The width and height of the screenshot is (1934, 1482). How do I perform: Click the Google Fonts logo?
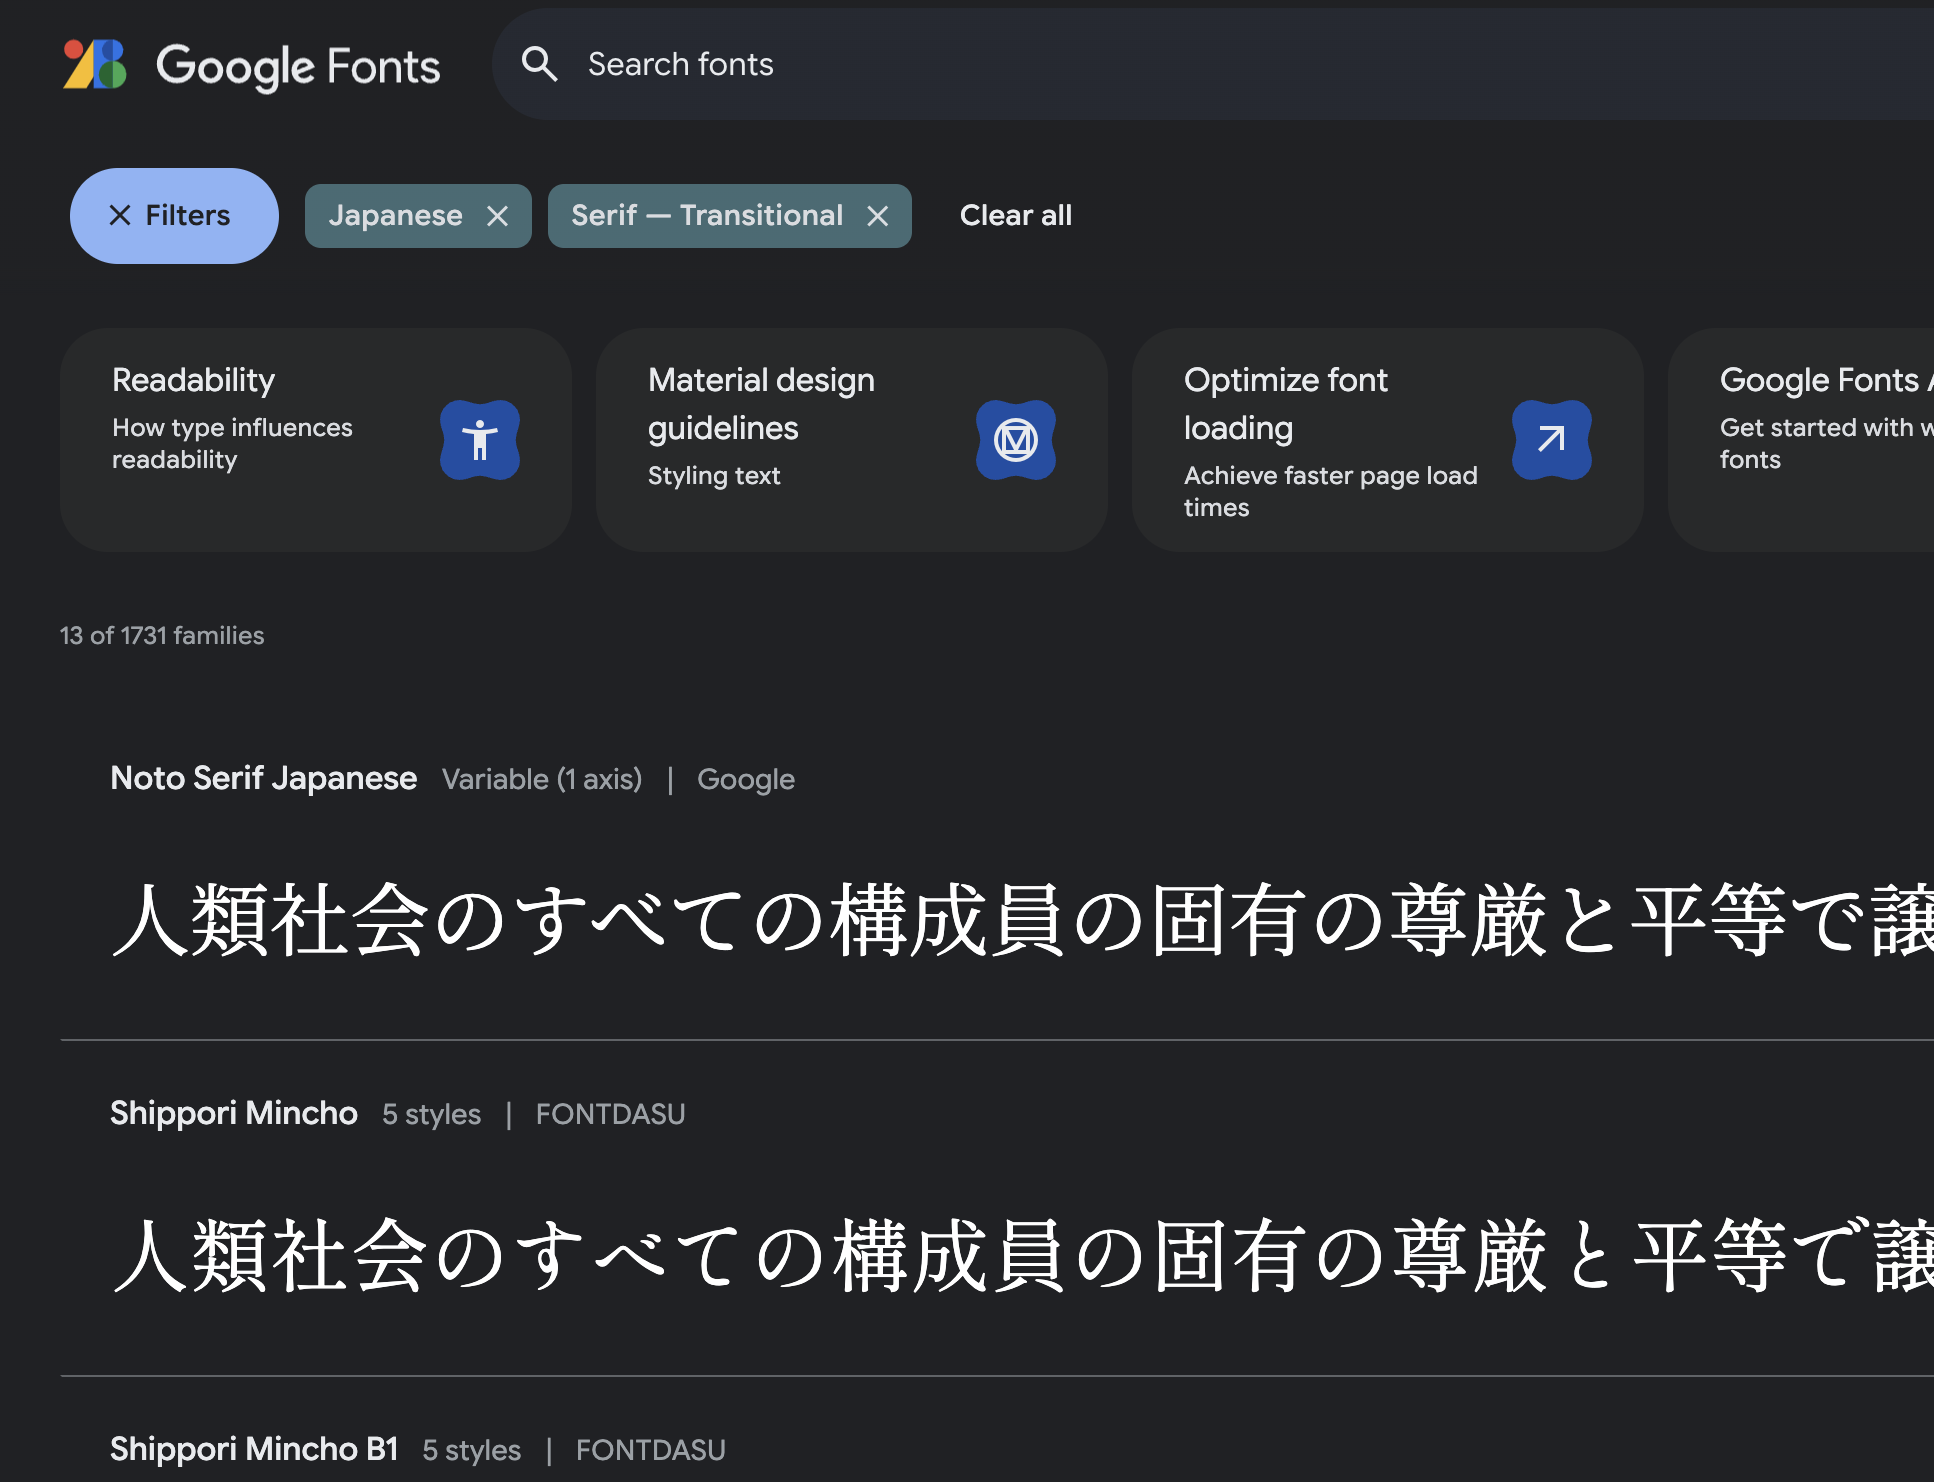point(250,65)
